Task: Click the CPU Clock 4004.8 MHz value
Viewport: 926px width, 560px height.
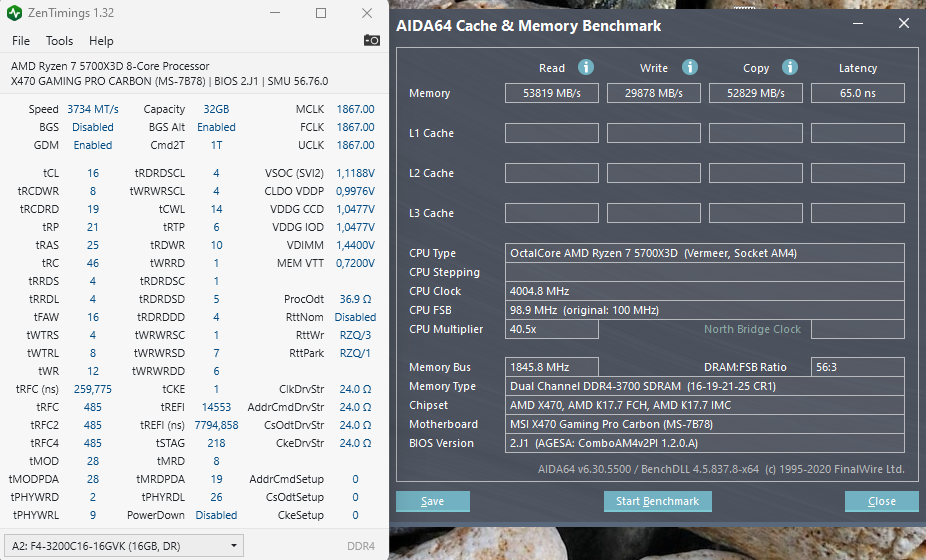Action: 540,291
